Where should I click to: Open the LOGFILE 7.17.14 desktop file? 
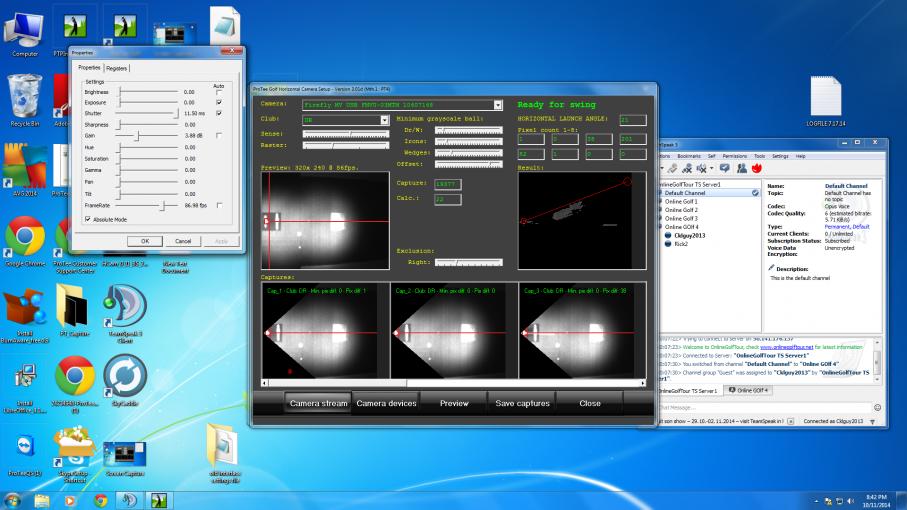pyautogui.click(x=825, y=102)
